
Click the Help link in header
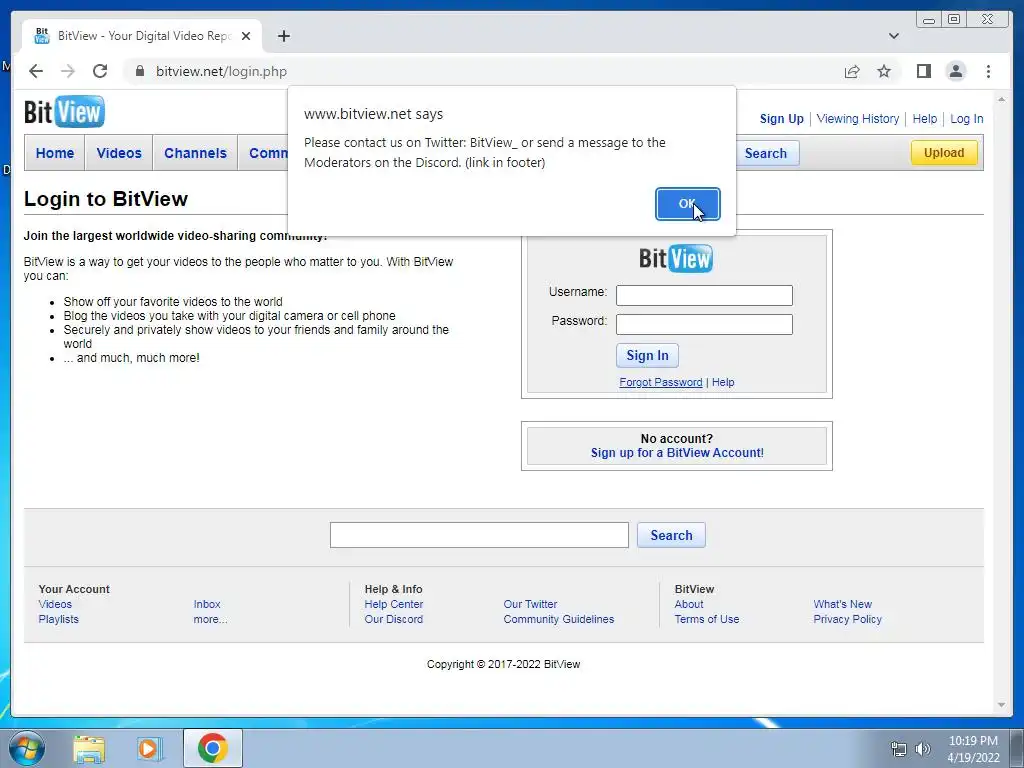[x=924, y=119]
